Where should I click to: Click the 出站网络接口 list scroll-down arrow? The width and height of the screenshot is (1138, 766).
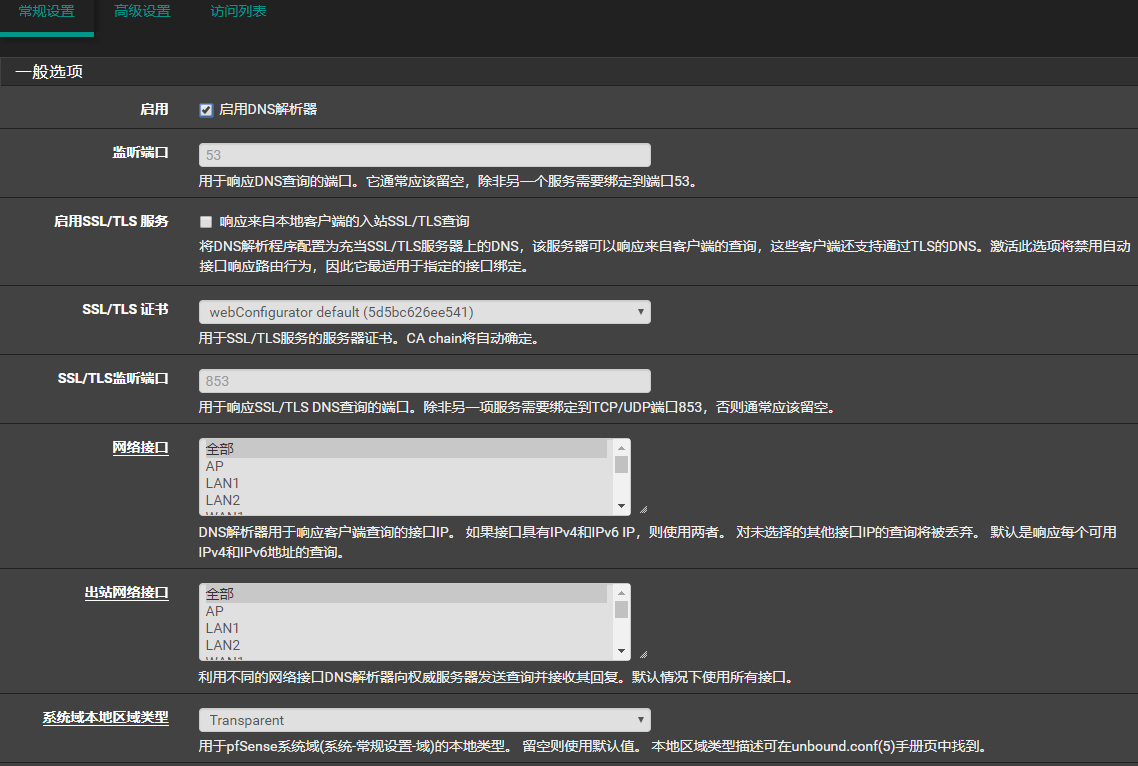pos(621,652)
